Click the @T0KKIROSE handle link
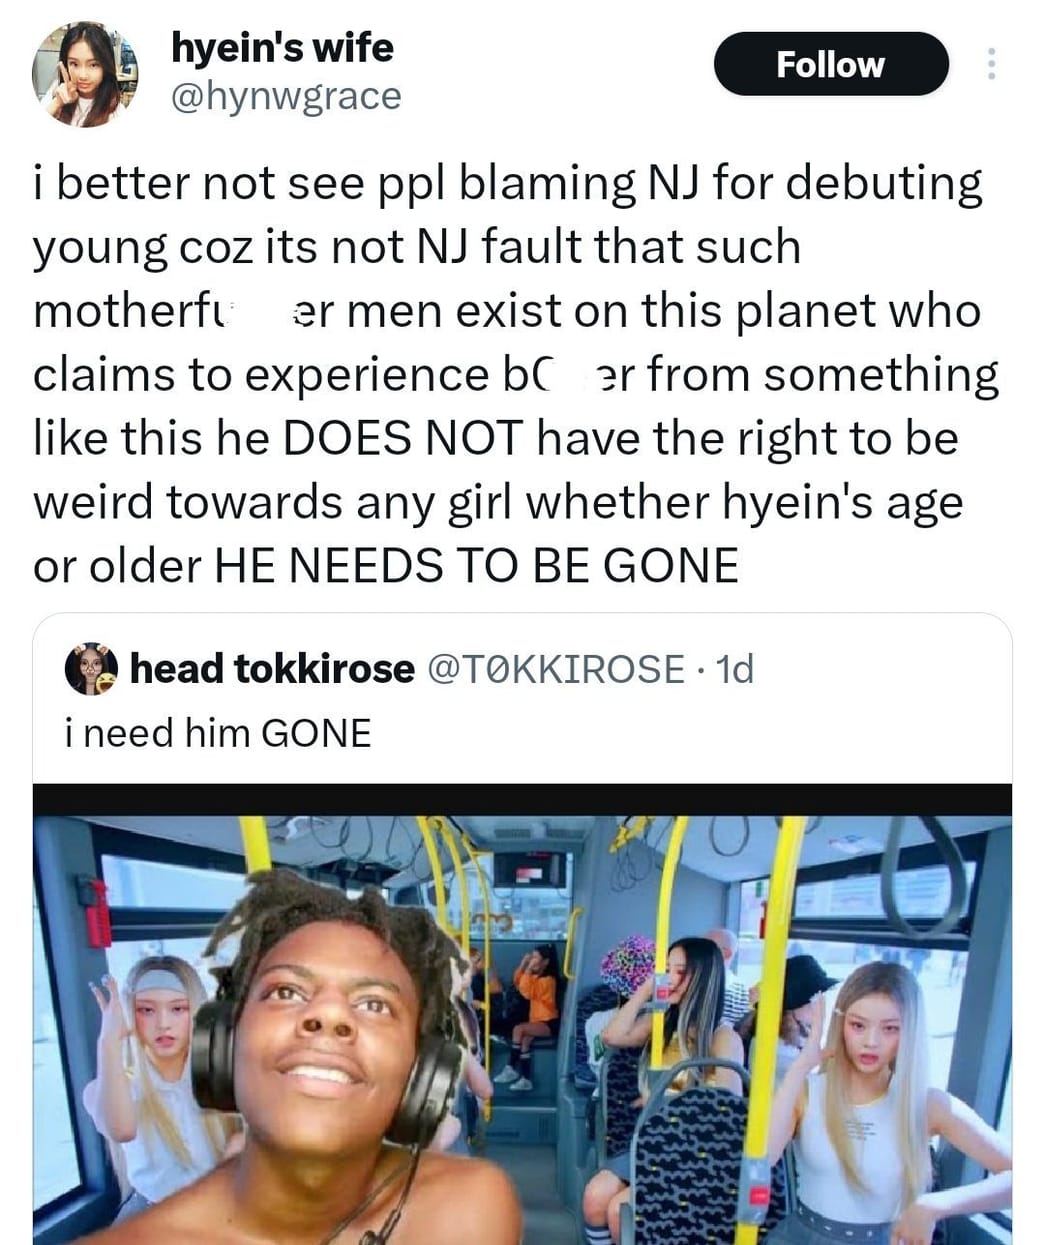 (x=561, y=670)
